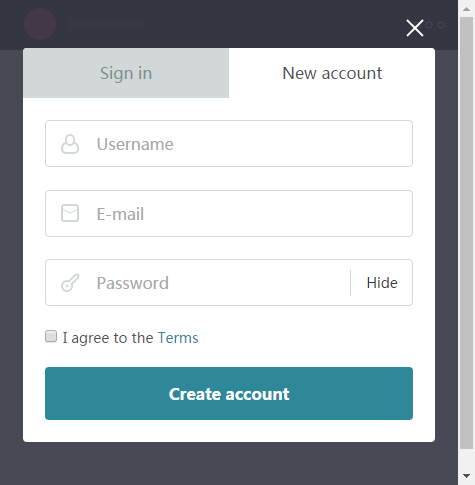Click the round avatar logo behind overlay
The height and width of the screenshot is (485, 475).
tap(40, 24)
